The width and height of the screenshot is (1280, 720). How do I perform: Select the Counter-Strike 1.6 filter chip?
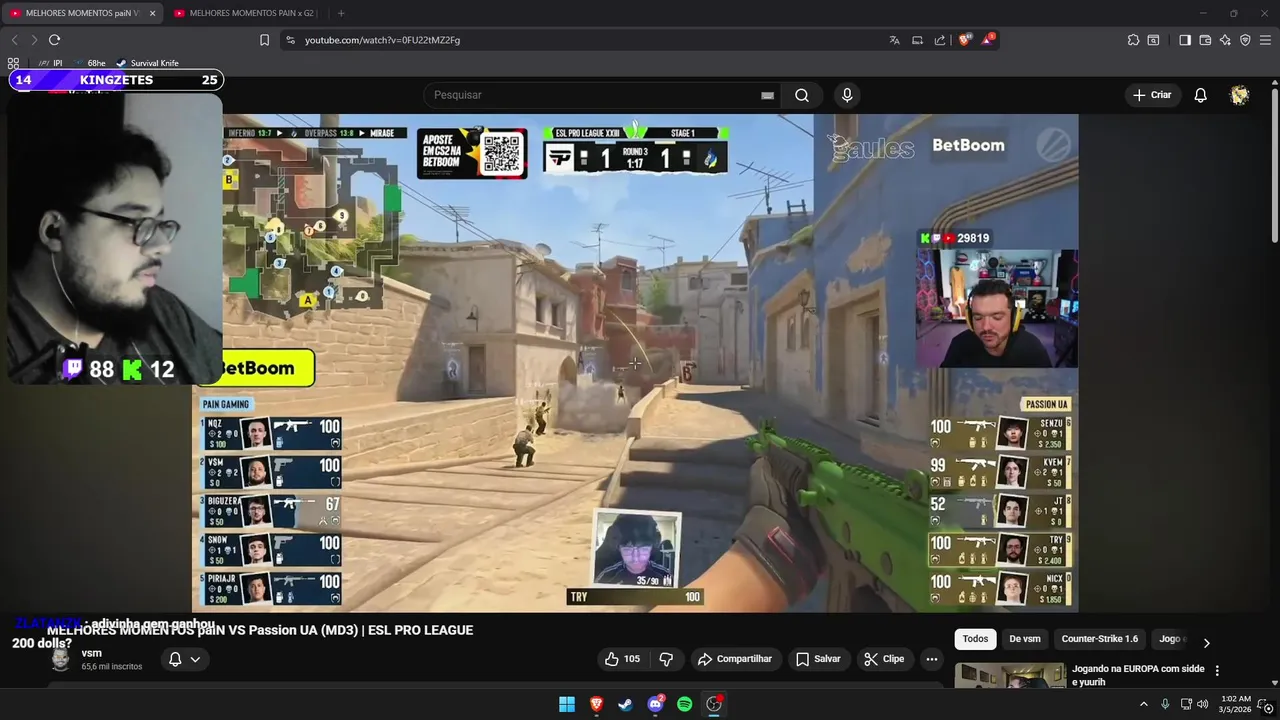pyautogui.click(x=1100, y=639)
